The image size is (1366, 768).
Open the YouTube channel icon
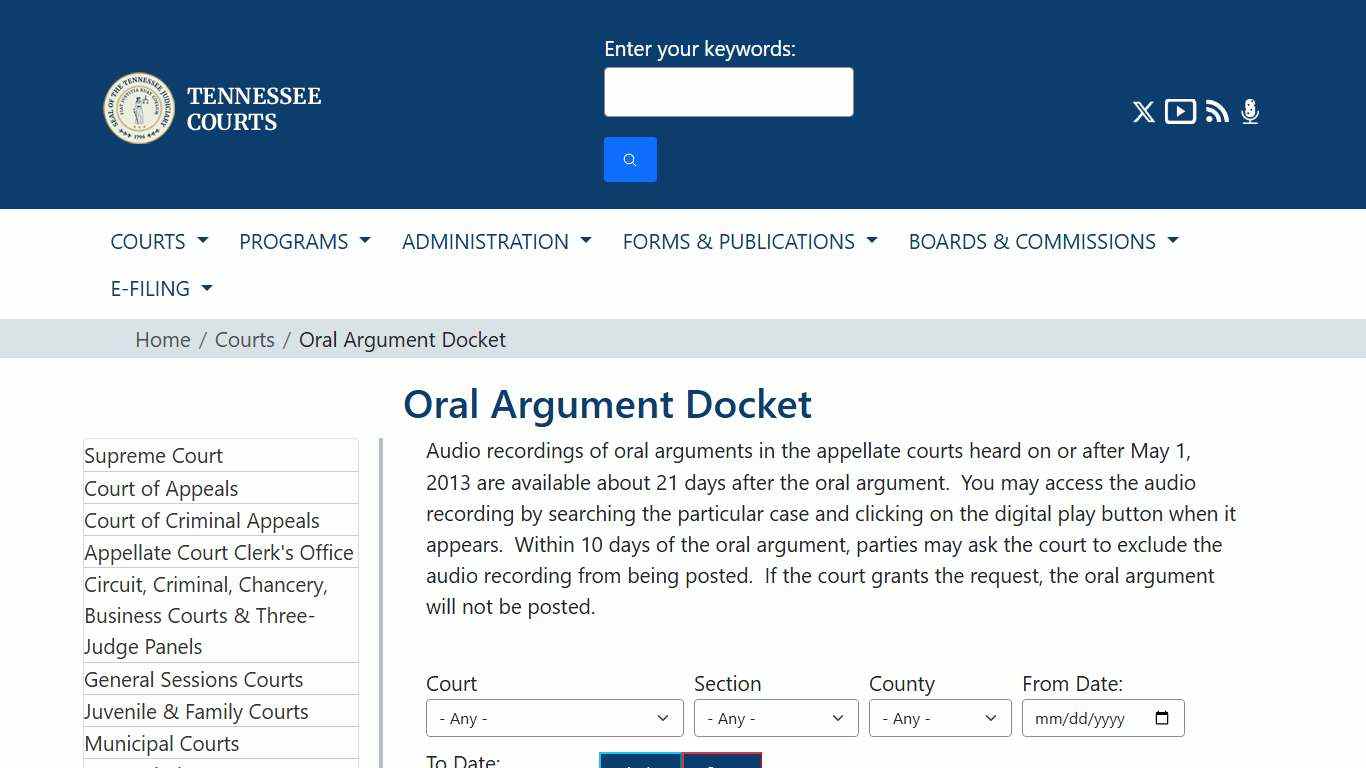(x=1180, y=112)
